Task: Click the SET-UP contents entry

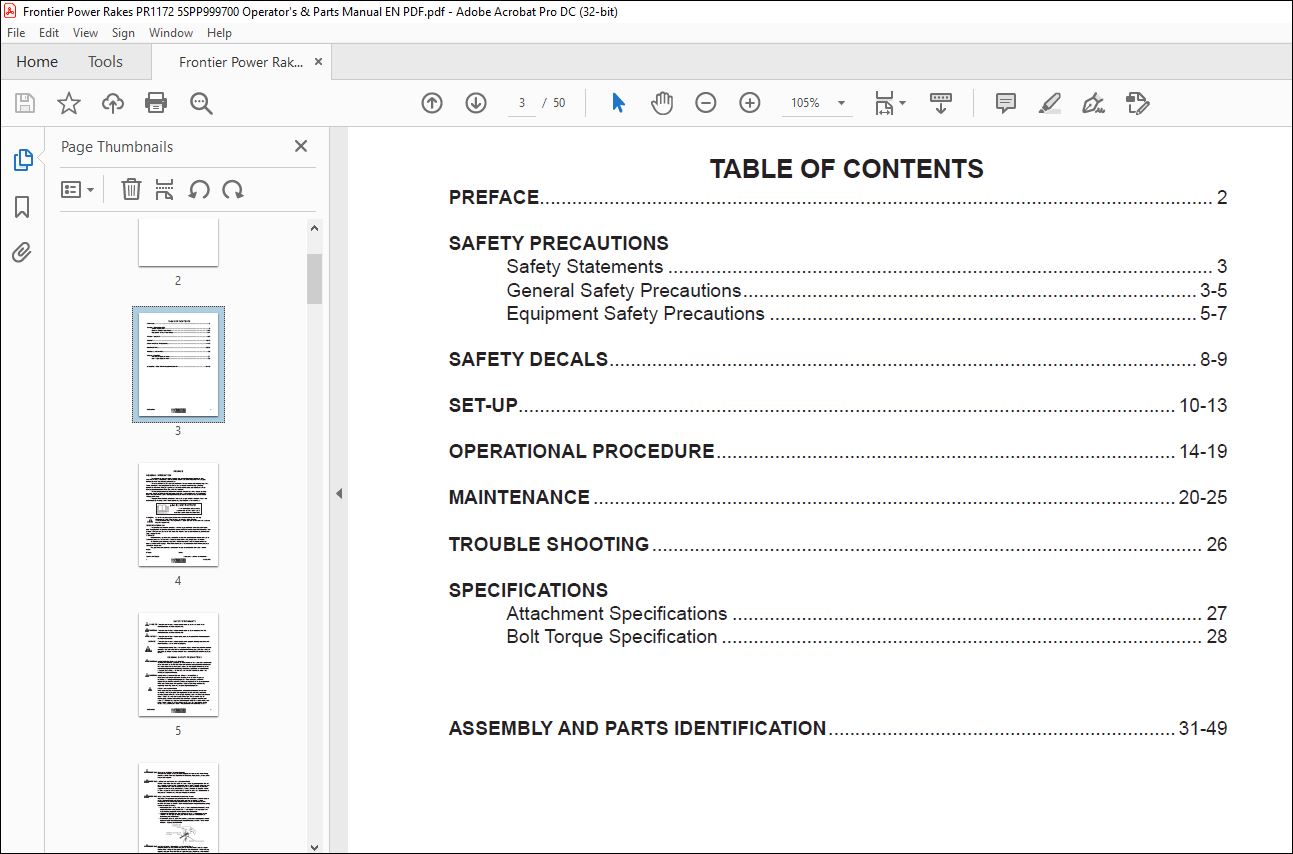Action: (x=837, y=406)
